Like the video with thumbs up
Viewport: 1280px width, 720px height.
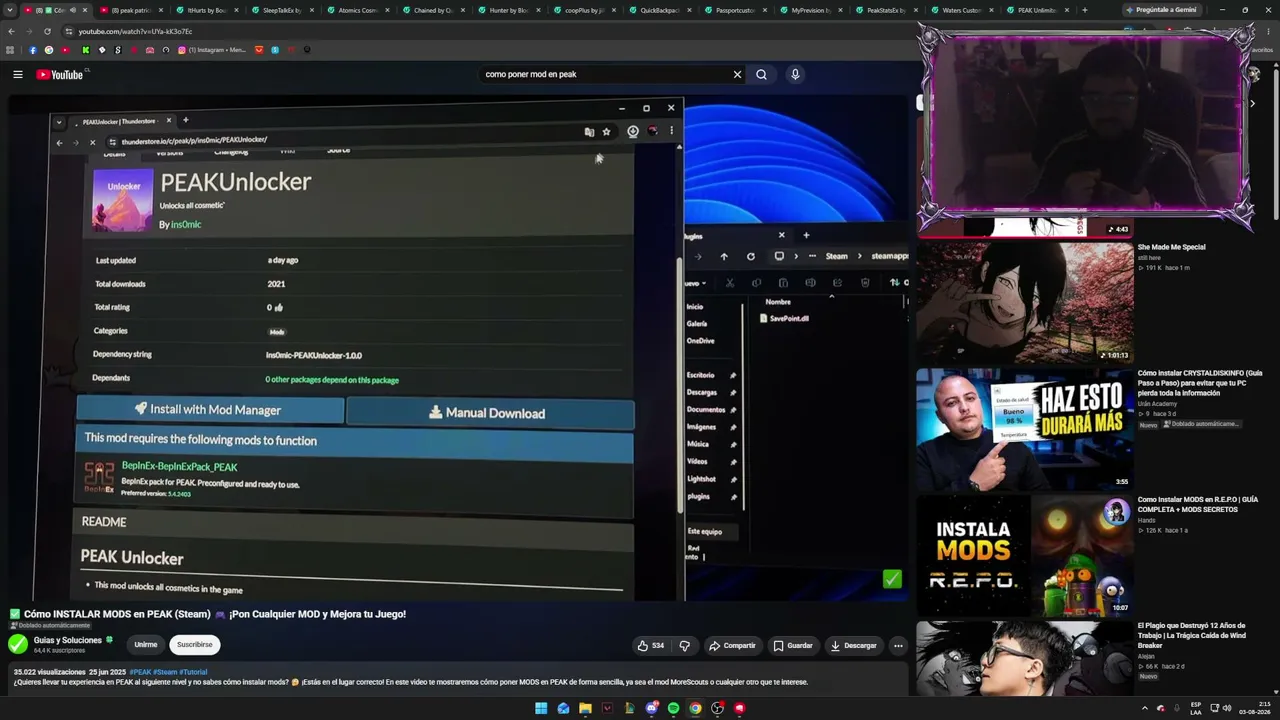(x=650, y=645)
